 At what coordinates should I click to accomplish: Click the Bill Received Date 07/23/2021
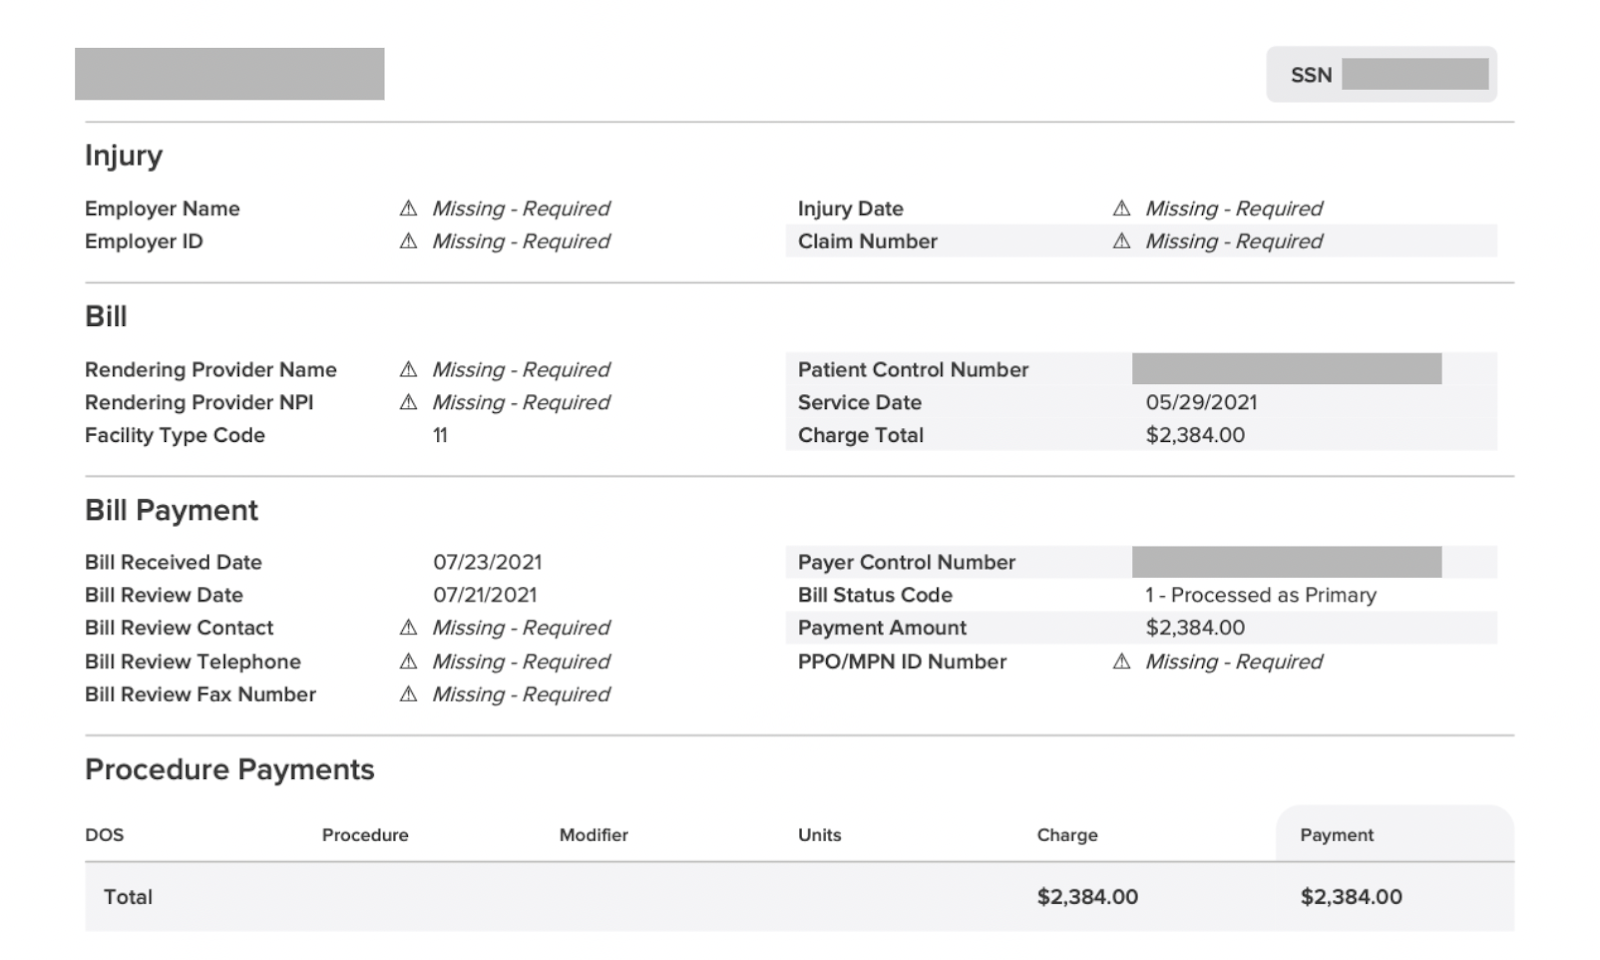[x=487, y=562]
